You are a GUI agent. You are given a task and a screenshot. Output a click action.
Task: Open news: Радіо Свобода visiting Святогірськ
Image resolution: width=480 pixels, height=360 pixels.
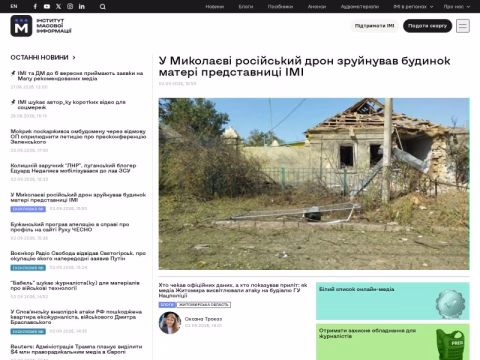[x=78, y=256]
